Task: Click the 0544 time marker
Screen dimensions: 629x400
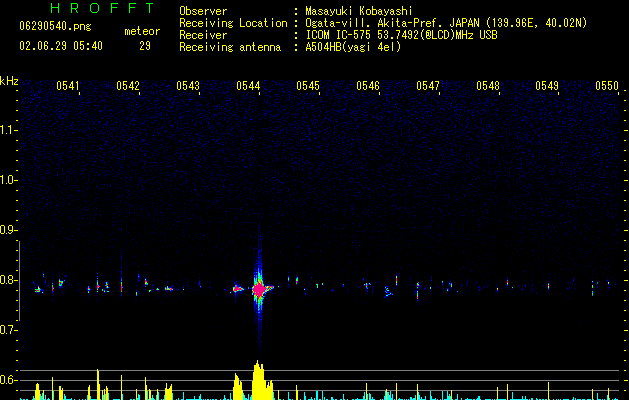Action: (x=248, y=86)
